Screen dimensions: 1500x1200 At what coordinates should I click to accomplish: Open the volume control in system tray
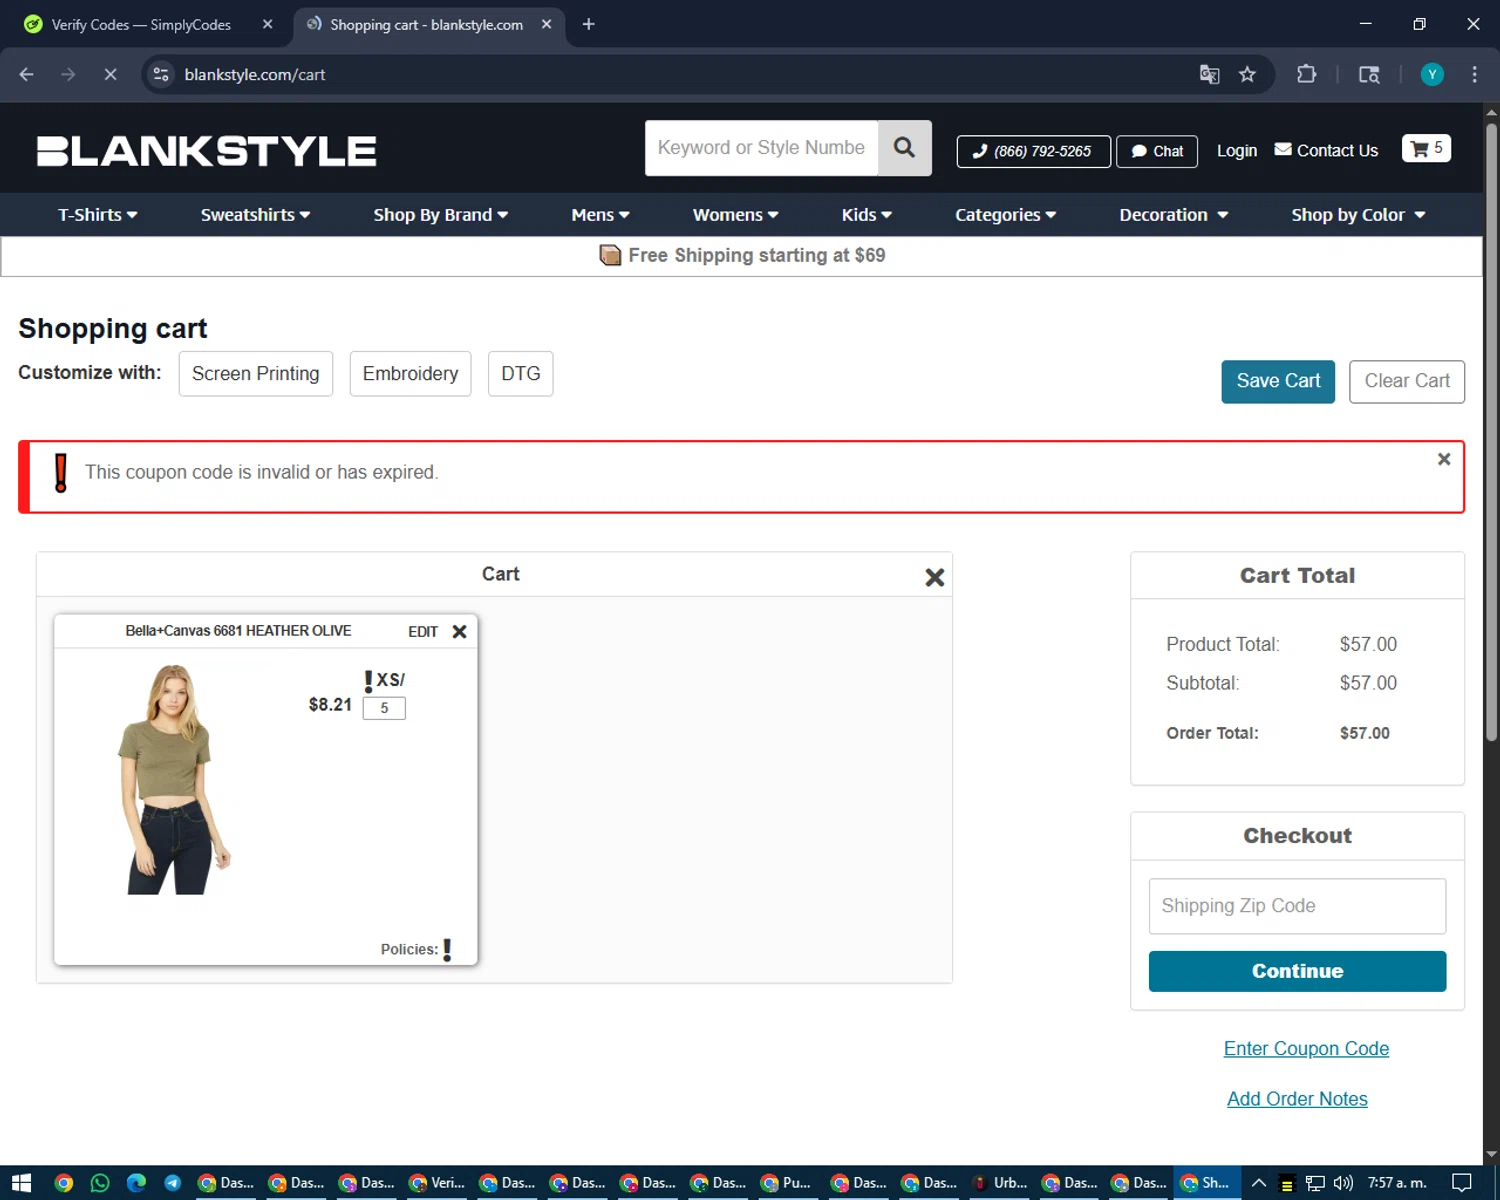pos(1343,1183)
